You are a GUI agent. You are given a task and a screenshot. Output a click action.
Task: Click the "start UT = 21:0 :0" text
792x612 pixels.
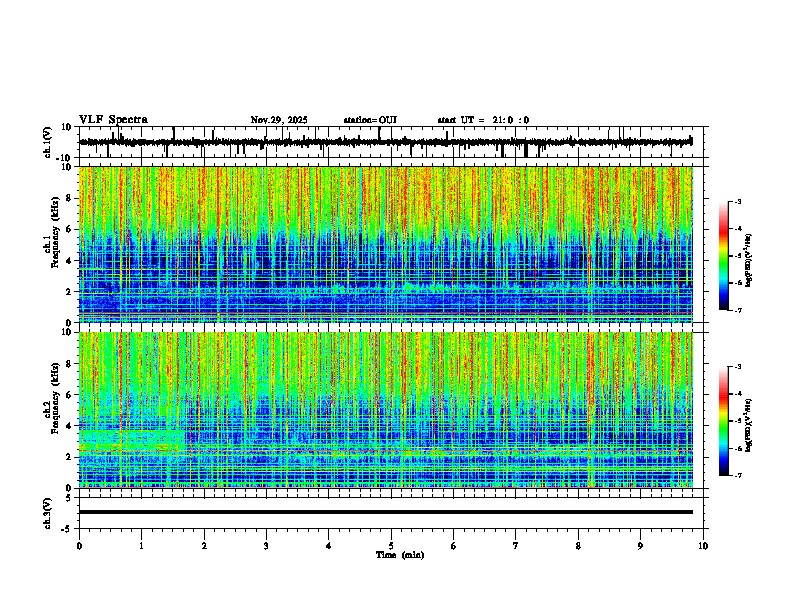tap(483, 120)
